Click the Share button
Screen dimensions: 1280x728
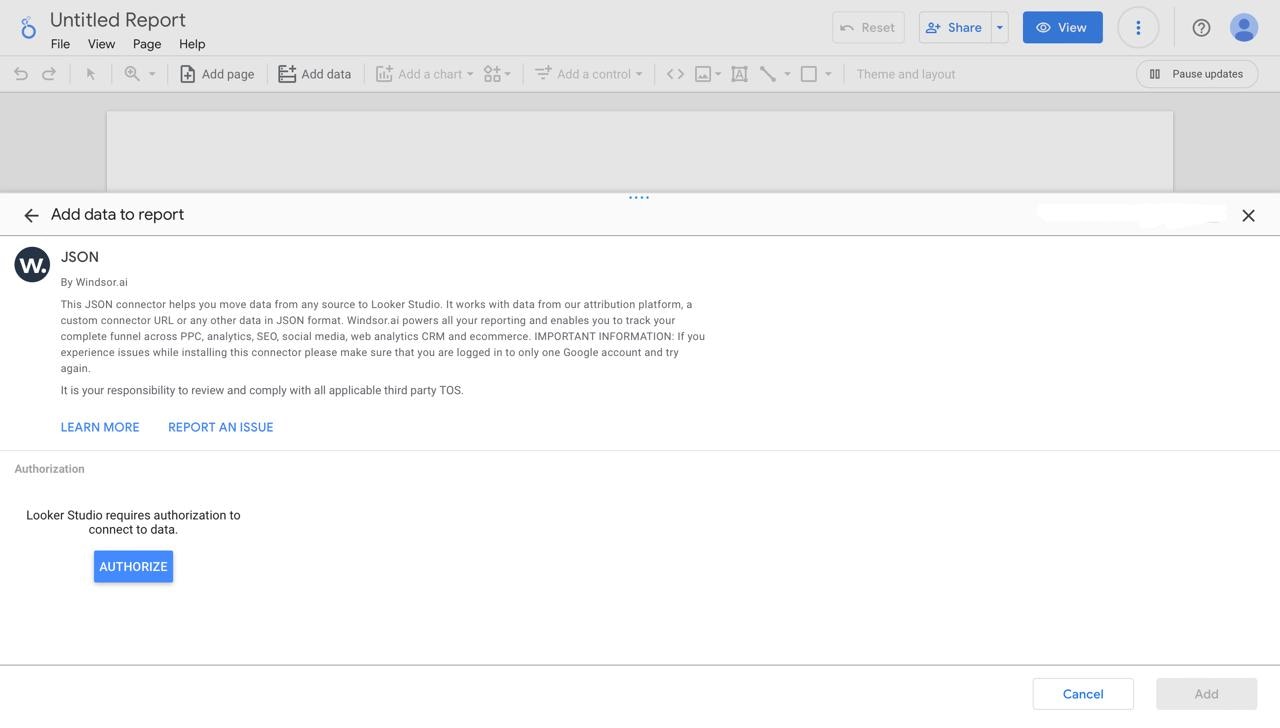(x=954, y=27)
